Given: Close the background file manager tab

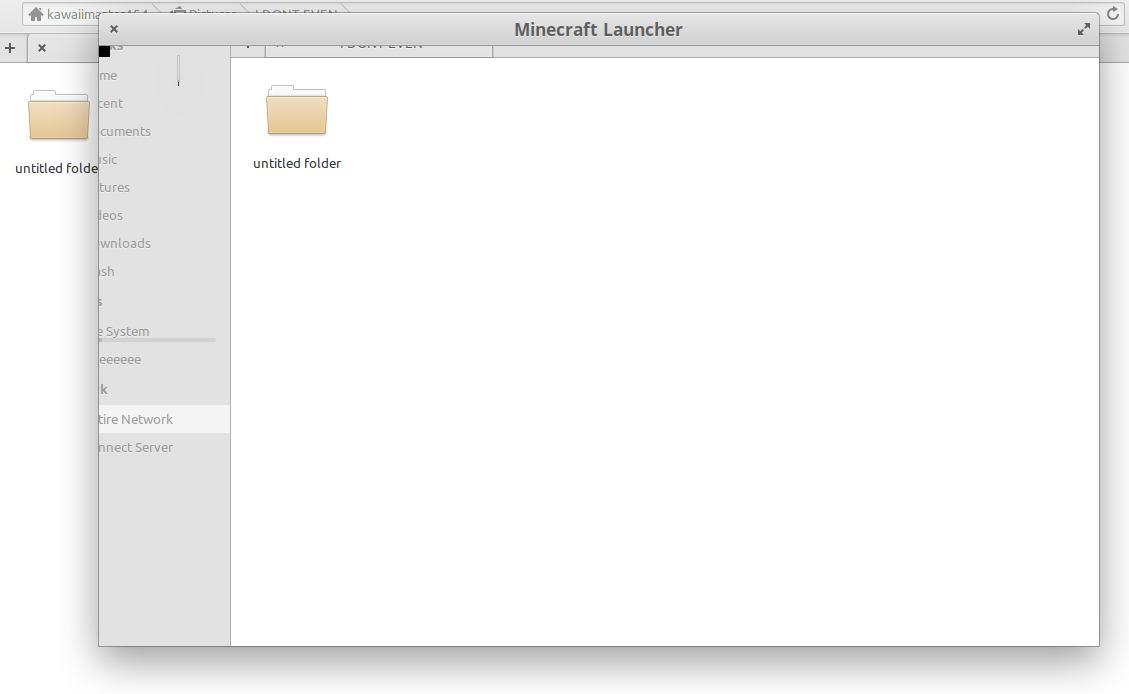Looking at the screenshot, I should tap(42, 48).
